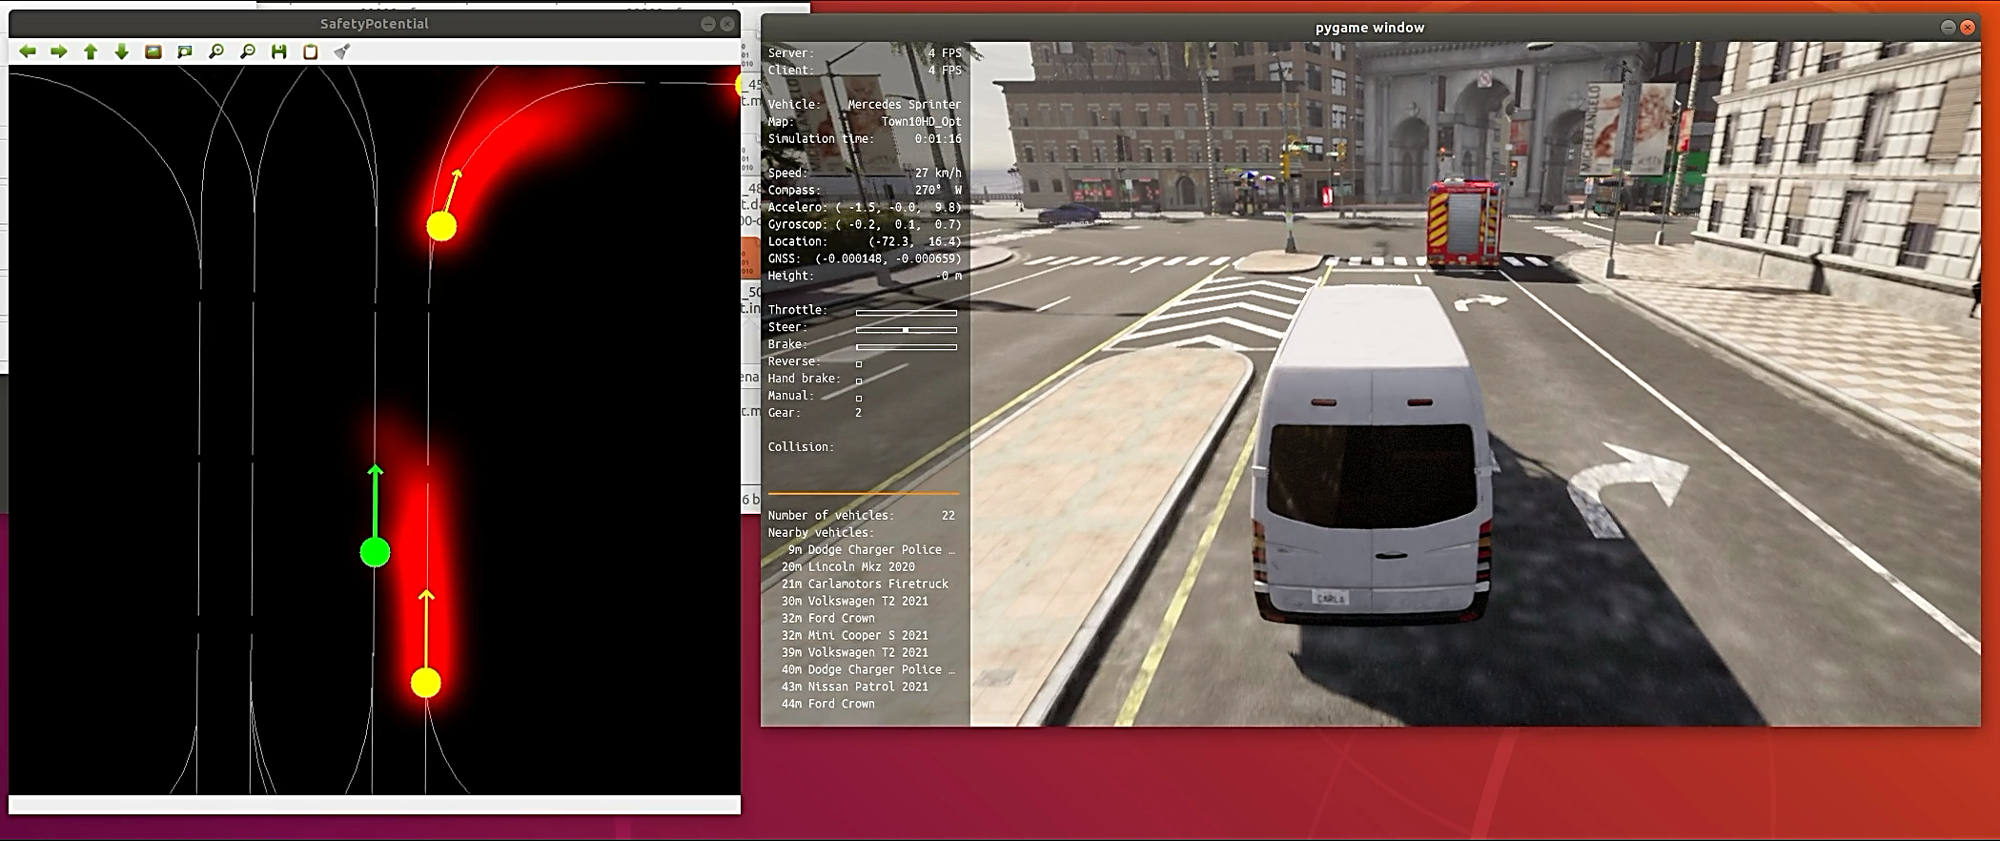
Task: Click the '39m Volkswagen T2 2021' entry
Action: pos(855,652)
